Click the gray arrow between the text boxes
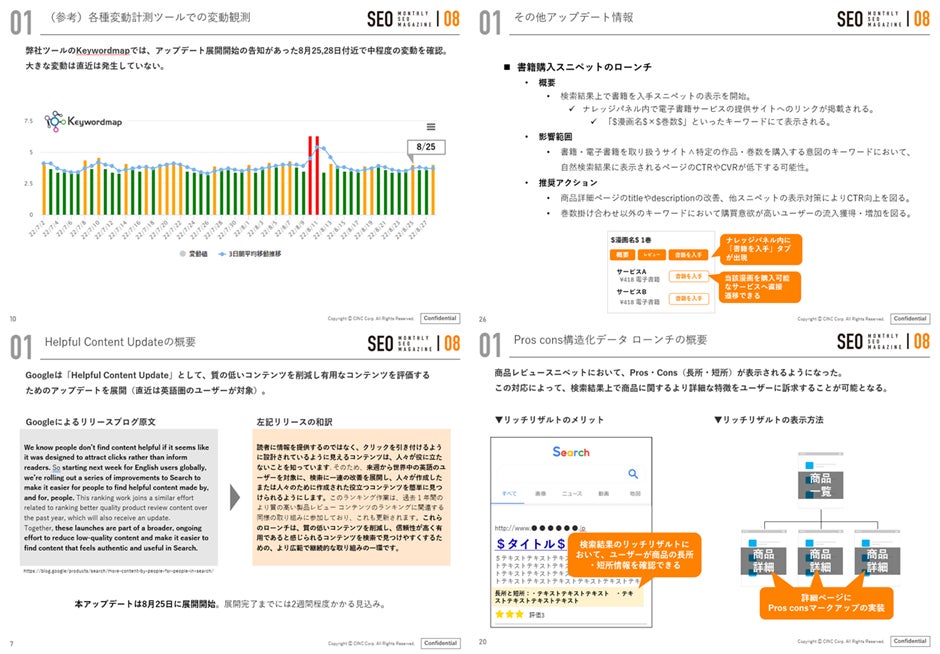 235,497
